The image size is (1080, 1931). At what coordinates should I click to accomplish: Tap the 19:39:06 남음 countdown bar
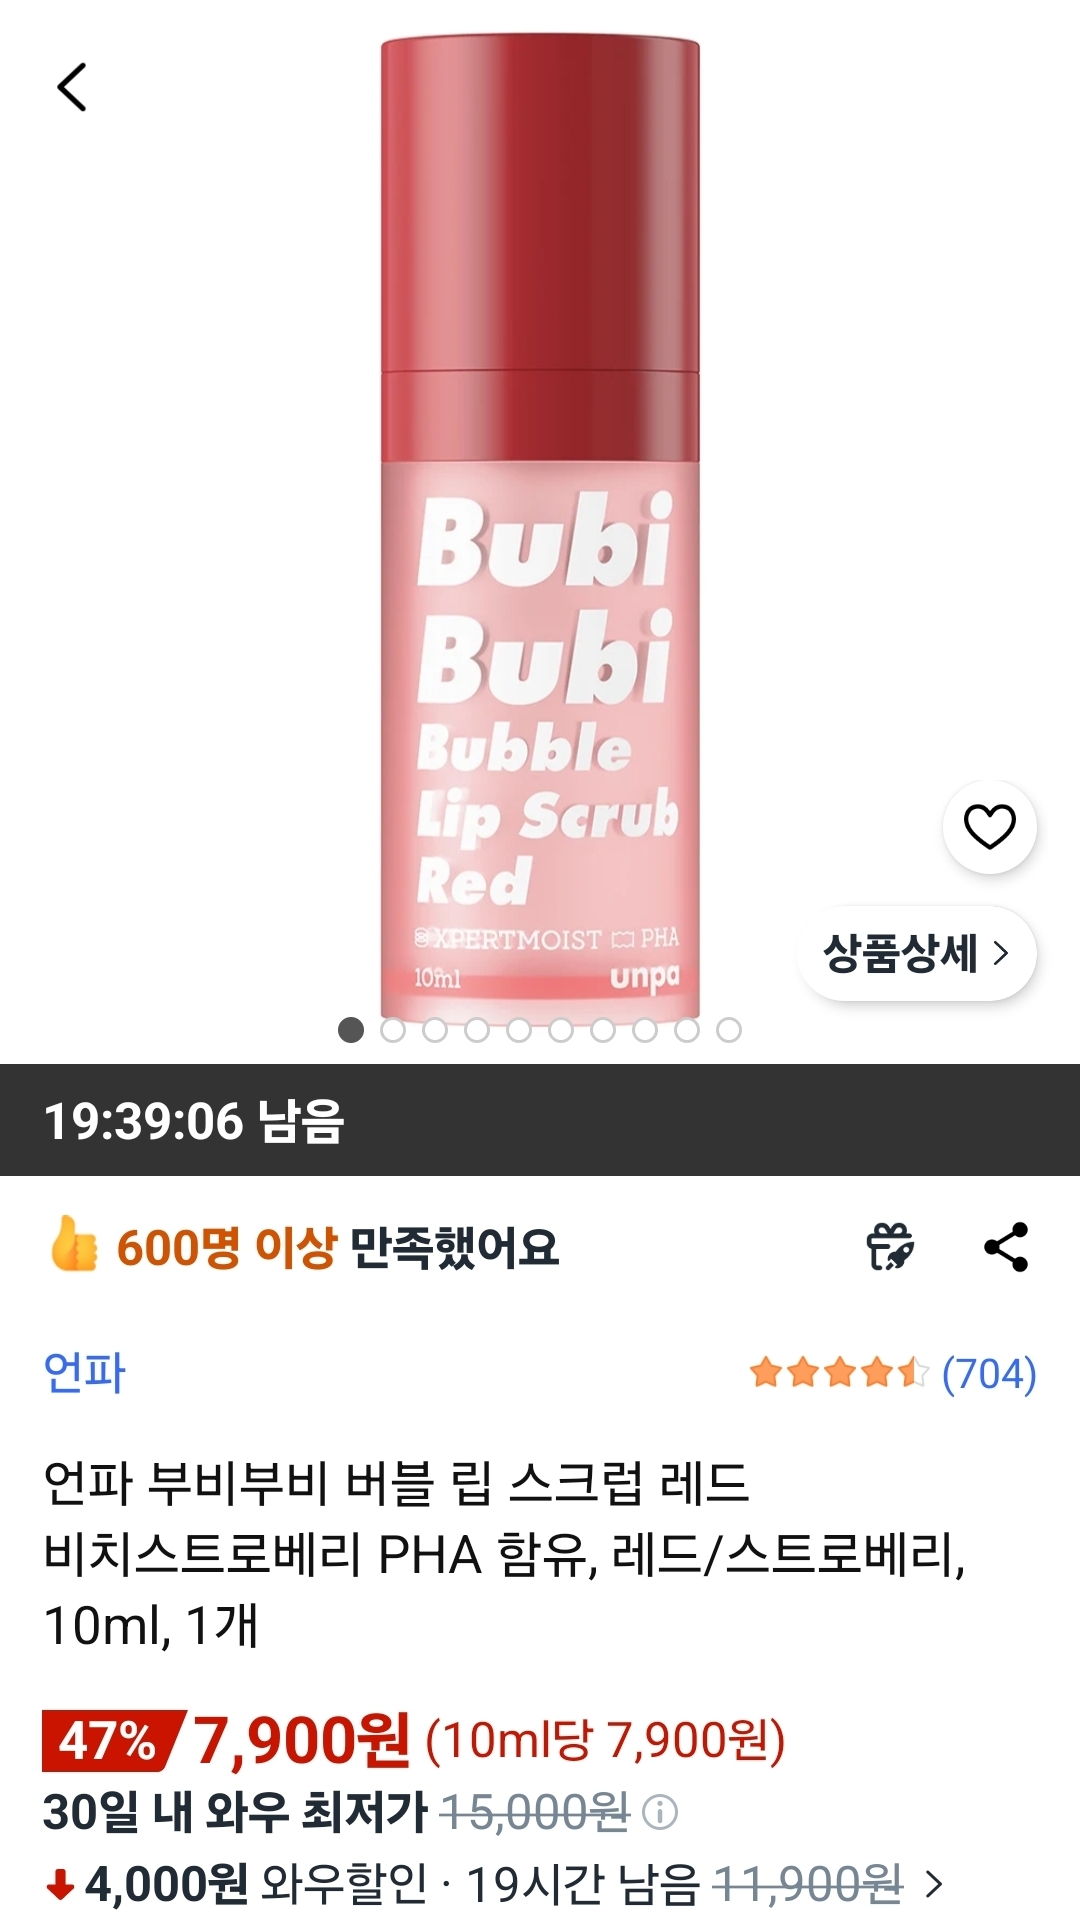tap(540, 1120)
